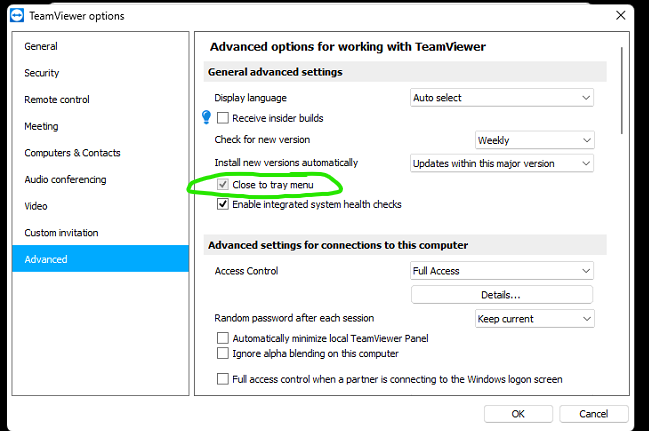Click Advanced settings for connections to this computer header
The image size is (649, 431).
click(405, 245)
